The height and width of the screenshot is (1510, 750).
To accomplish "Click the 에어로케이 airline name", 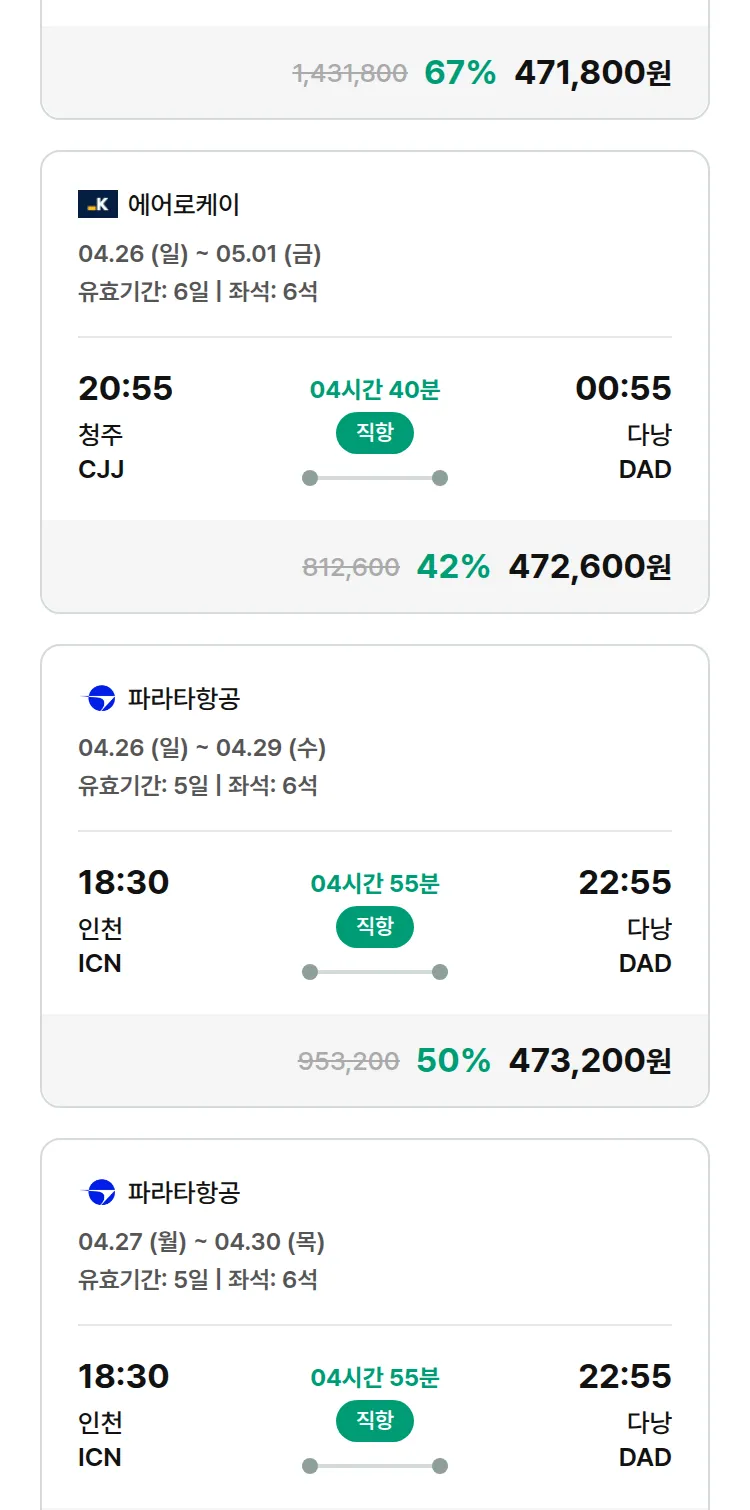I will point(183,204).
